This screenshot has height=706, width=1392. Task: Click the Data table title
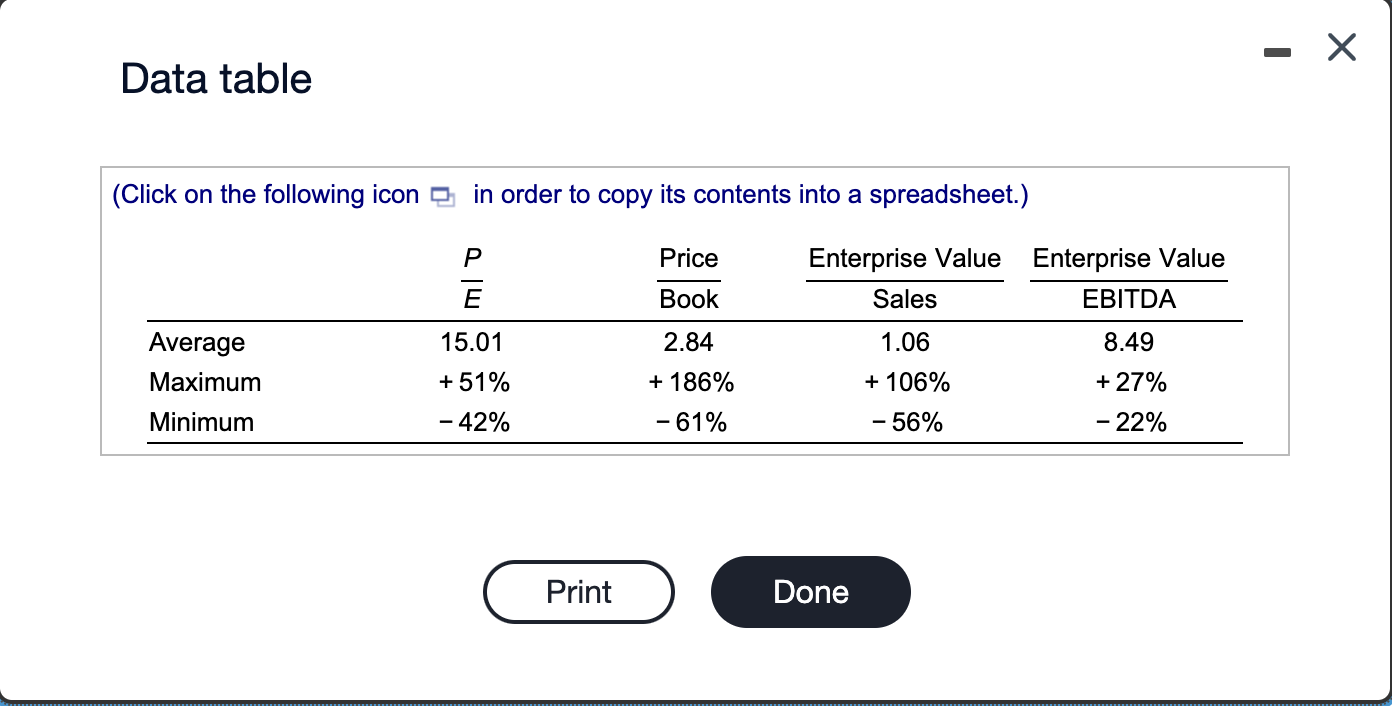[216, 79]
